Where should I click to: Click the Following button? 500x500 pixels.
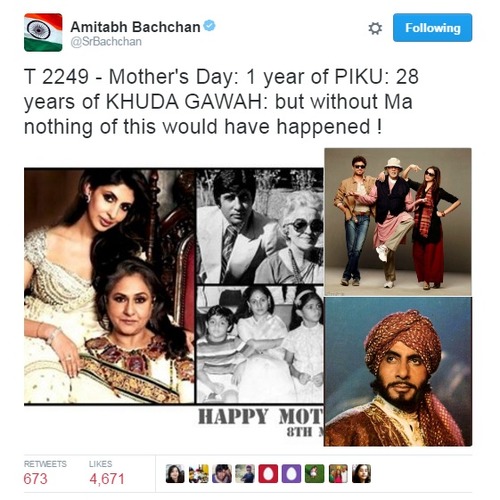click(x=432, y=28)
